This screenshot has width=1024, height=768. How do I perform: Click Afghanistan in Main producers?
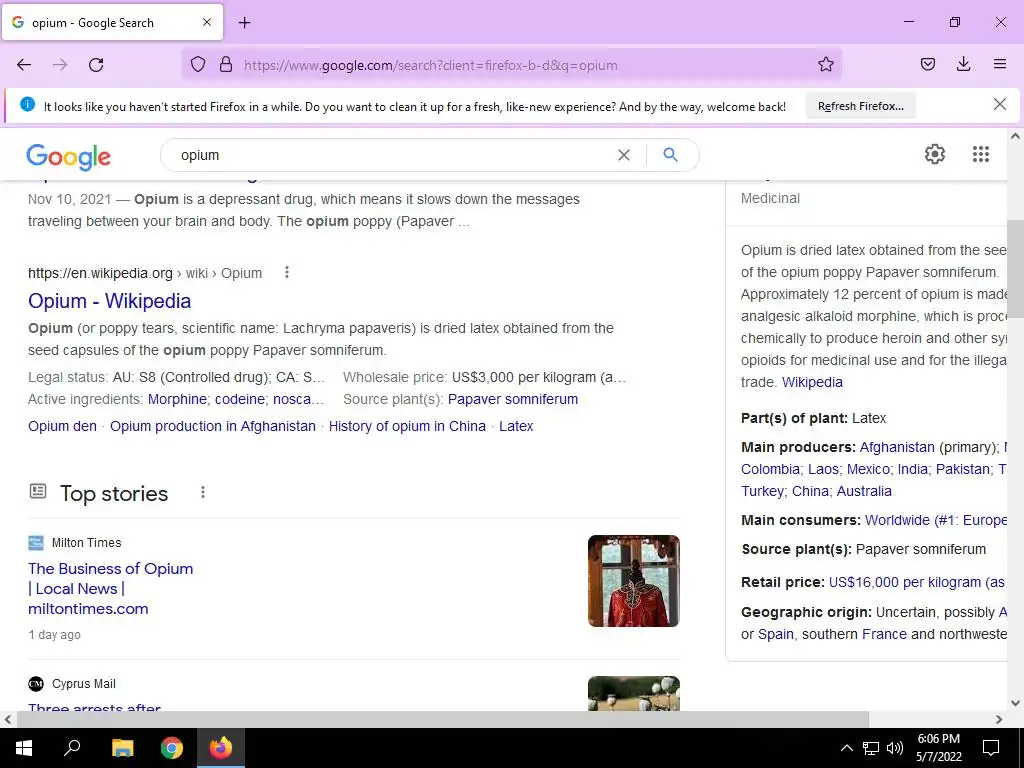tap(897, 447)
